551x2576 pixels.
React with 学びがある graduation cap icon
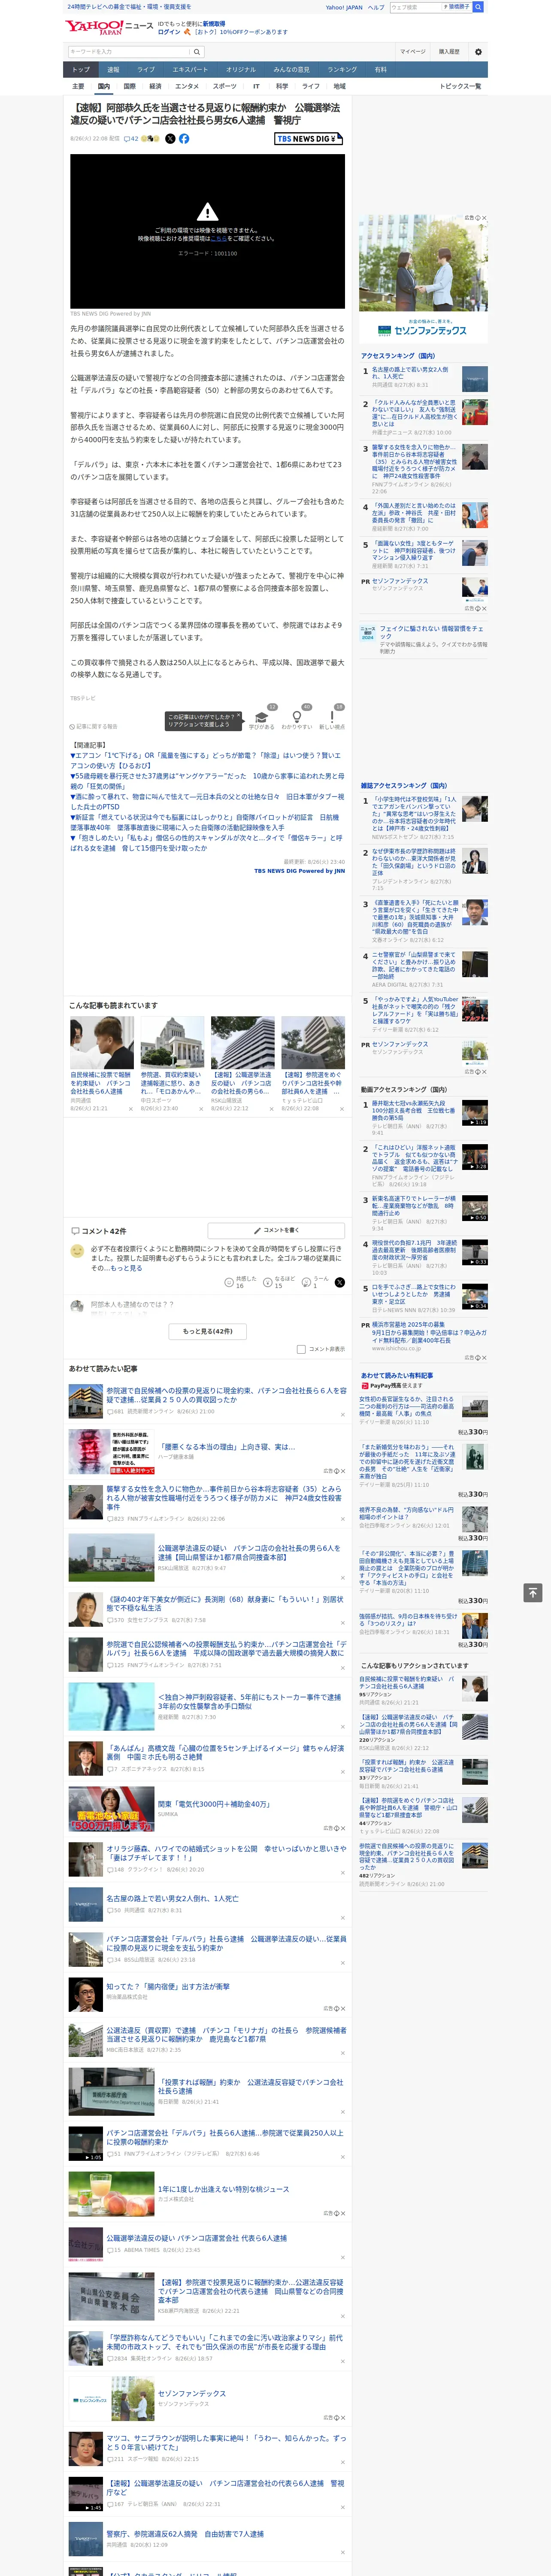[x=262, y=718]
